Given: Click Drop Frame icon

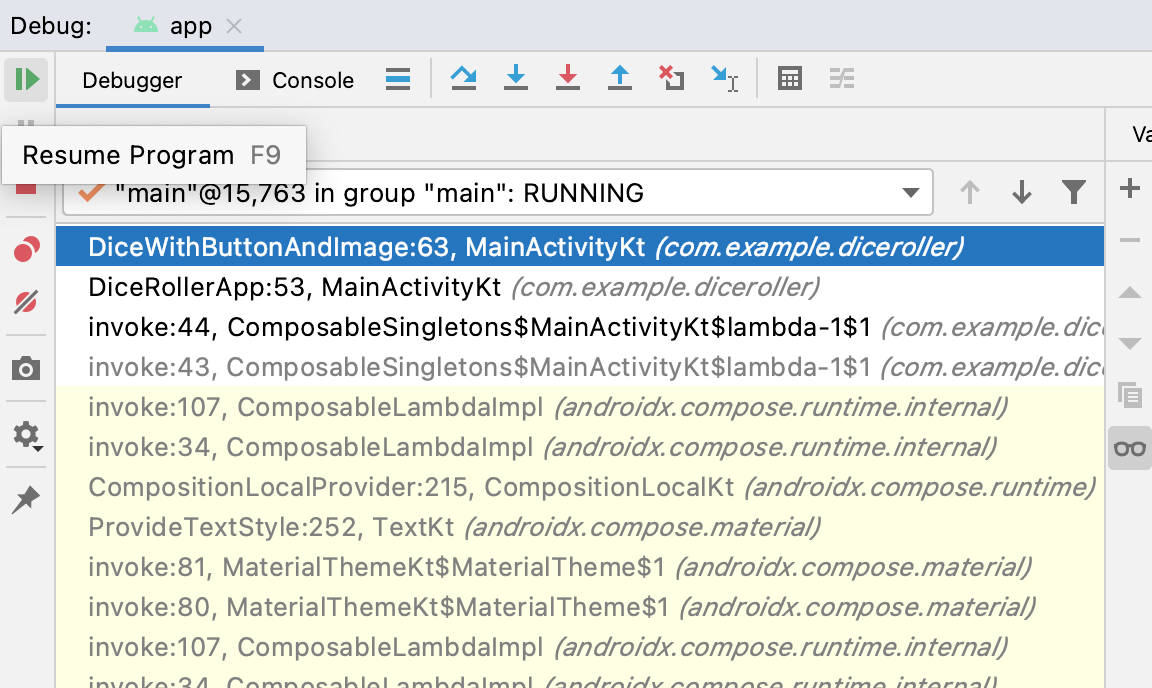Looking at the screenshot, I should [671, 78].
